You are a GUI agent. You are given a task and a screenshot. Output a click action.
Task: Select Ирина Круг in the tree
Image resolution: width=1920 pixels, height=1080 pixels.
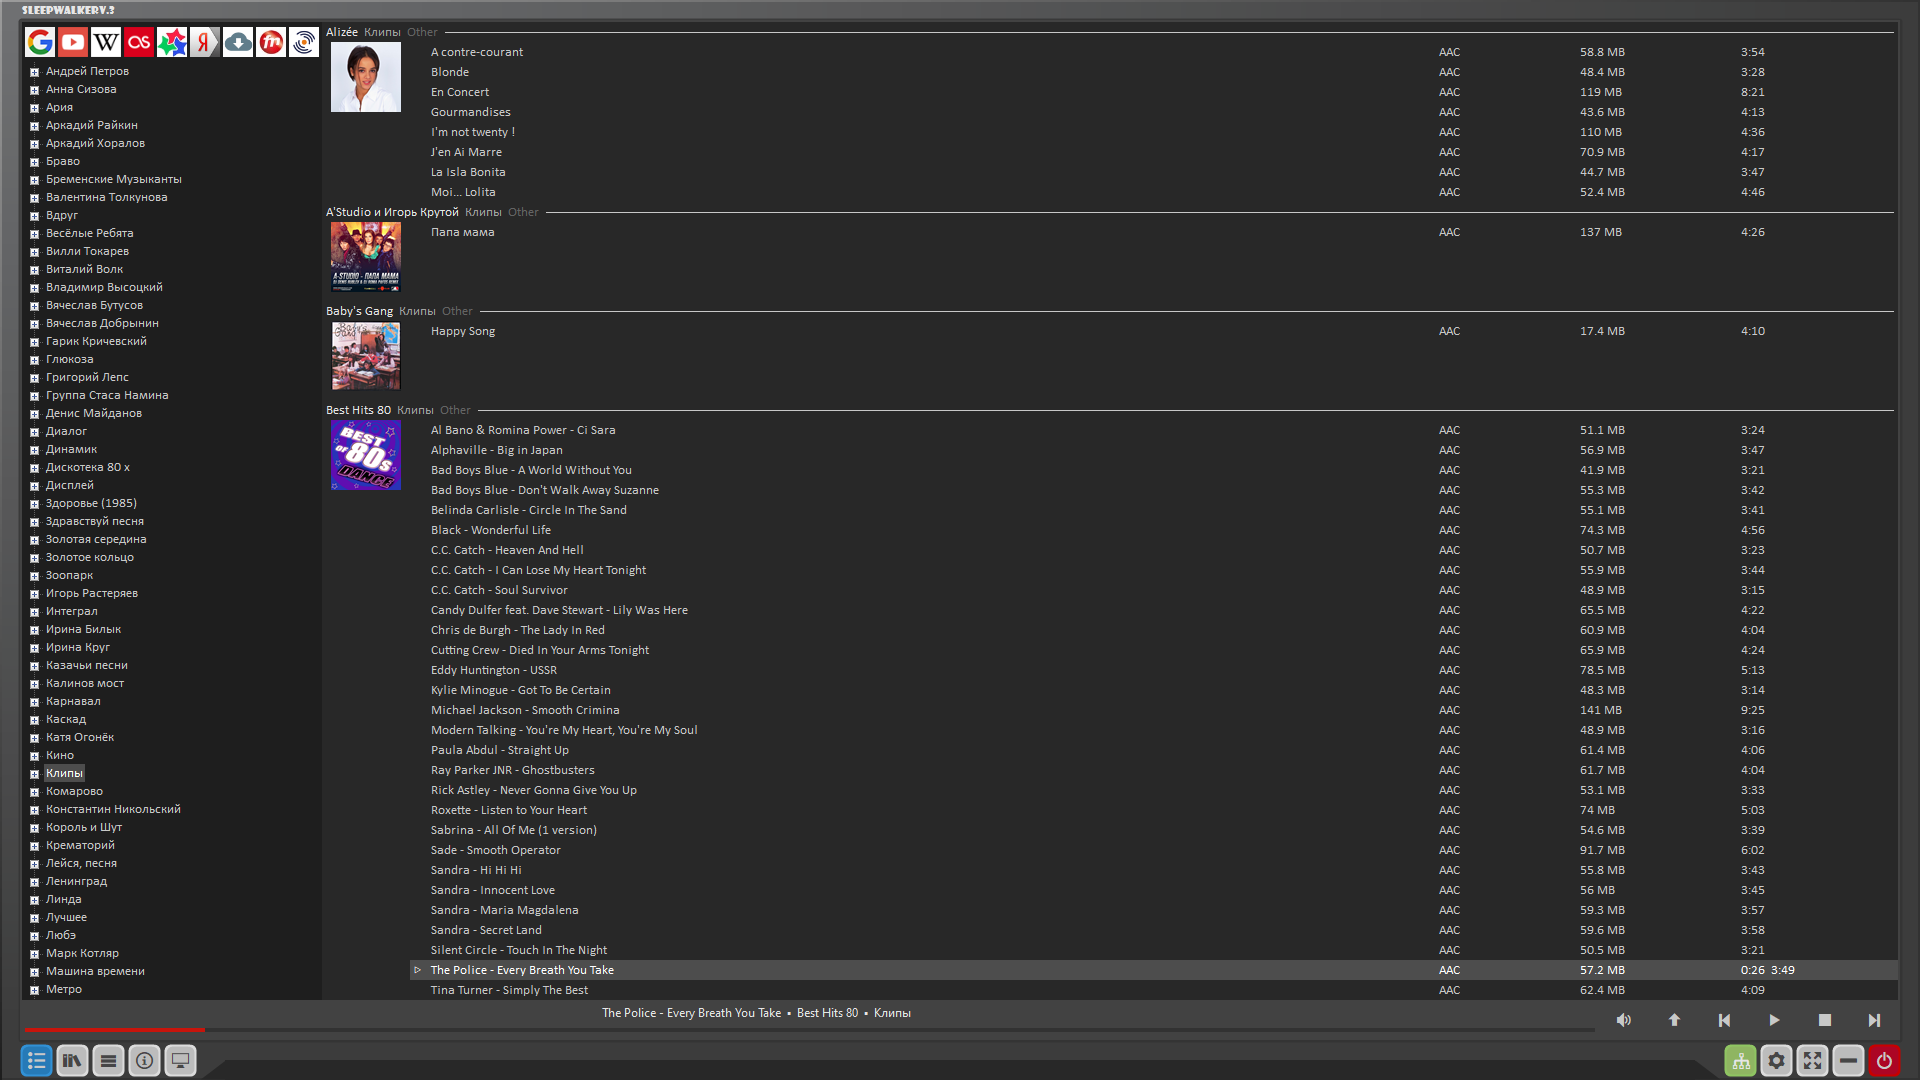78,647
